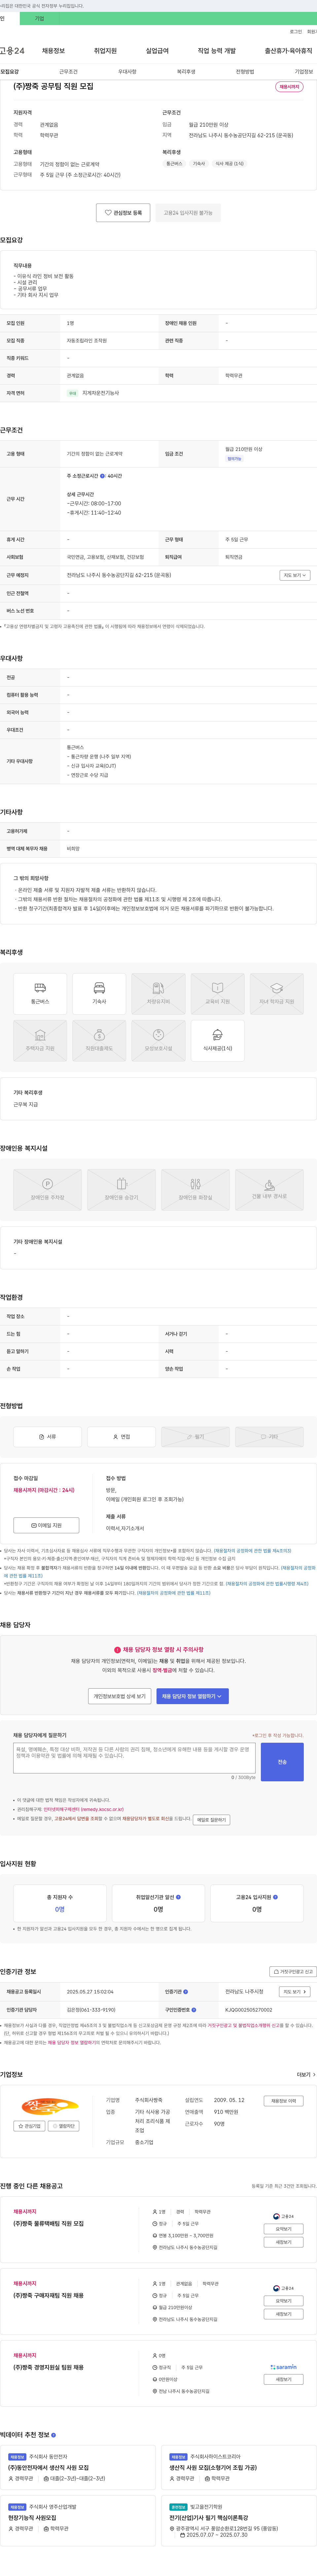Expand 더보기 in 기업정보 section
The height and width of the screenshot is (2576, 317).
point(306,2075)
